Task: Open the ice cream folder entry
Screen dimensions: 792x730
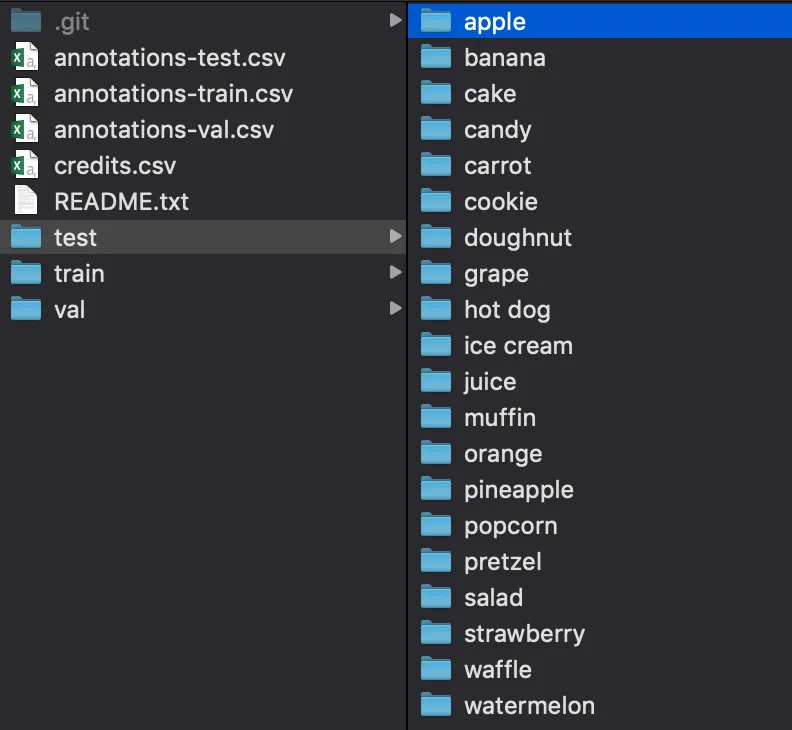Action: click(518, 346)
